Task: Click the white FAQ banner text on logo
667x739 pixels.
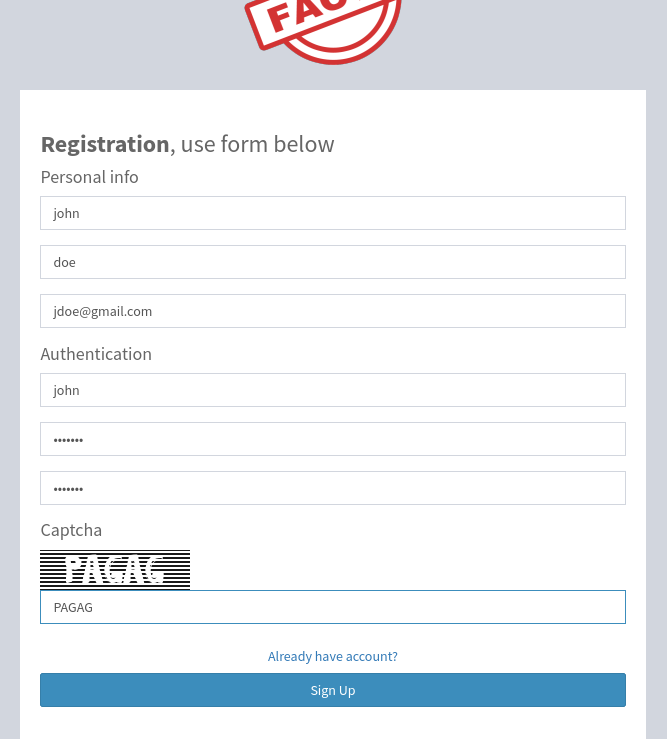Action: click(306, 16)
